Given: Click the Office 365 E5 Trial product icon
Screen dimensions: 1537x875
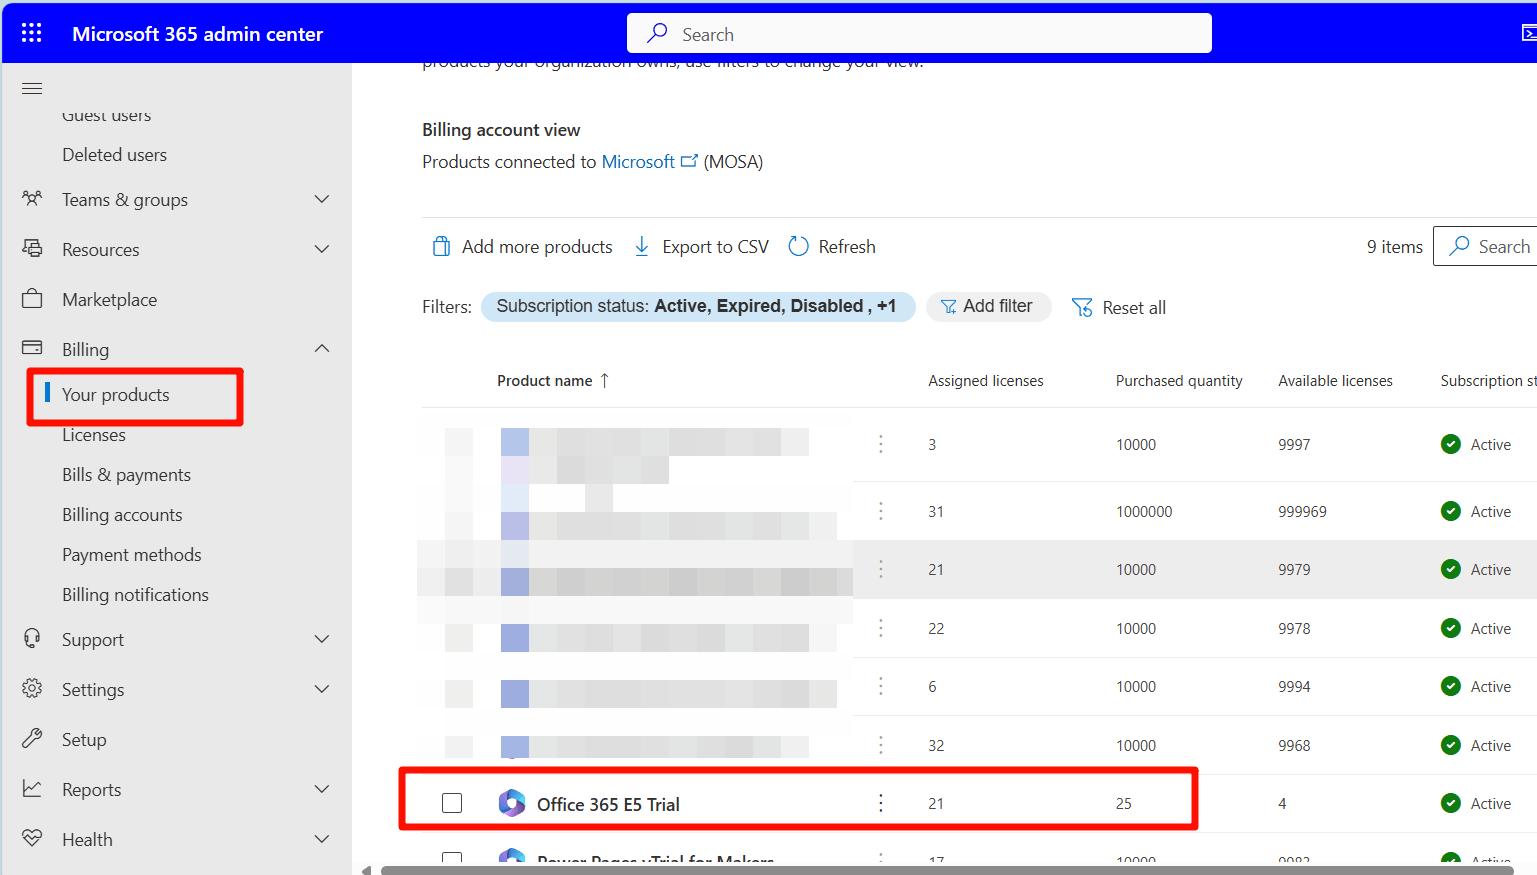Looking at the screenshot, I should tap(512, 802).
